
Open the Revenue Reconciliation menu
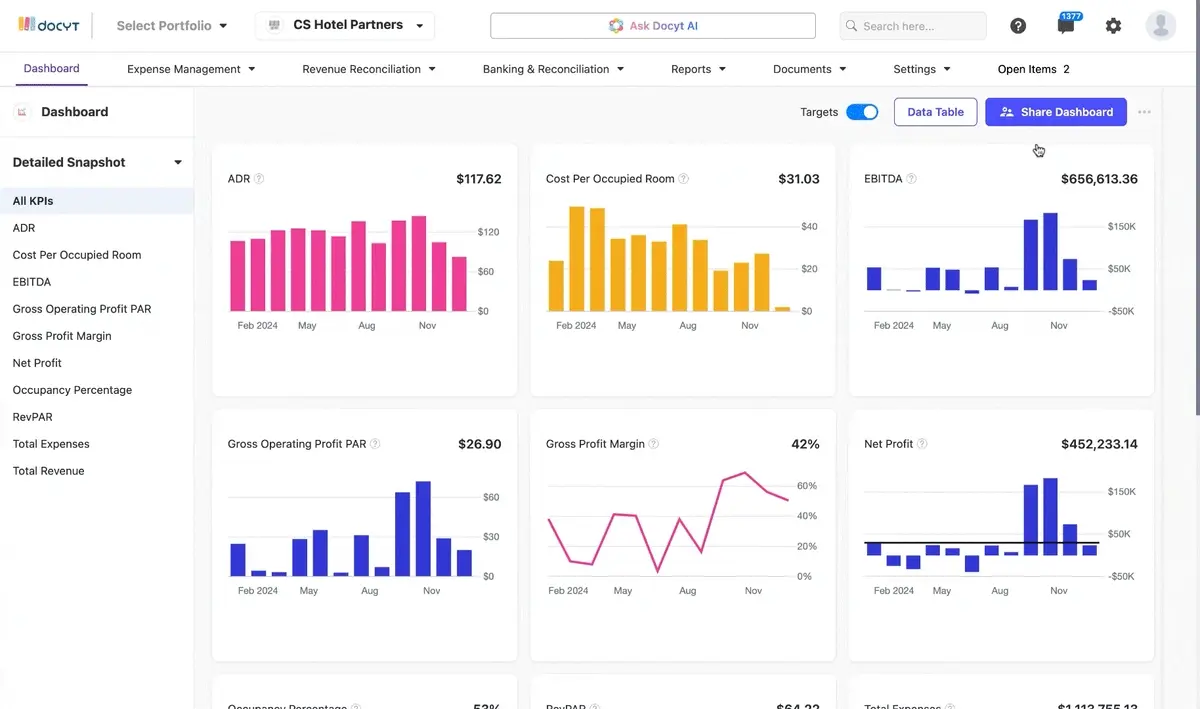click(369, 69)
